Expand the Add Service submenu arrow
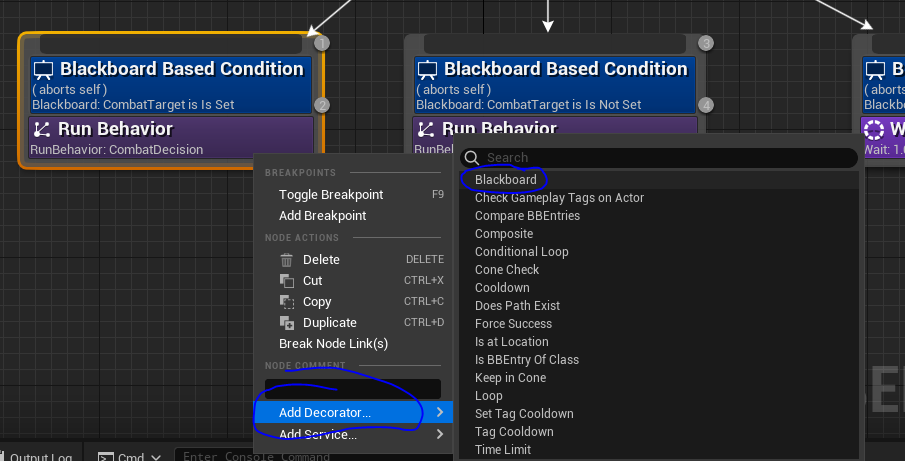Screen dimensions: 905x461 click(x=440, y=434)
